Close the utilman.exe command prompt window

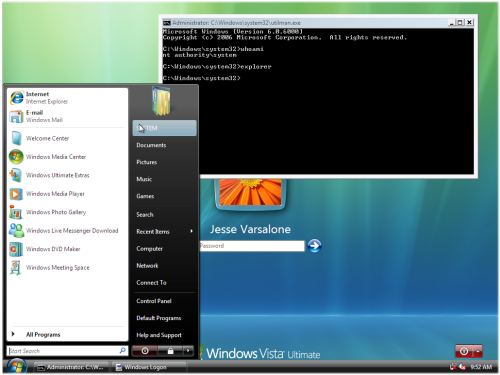(469, 22)
